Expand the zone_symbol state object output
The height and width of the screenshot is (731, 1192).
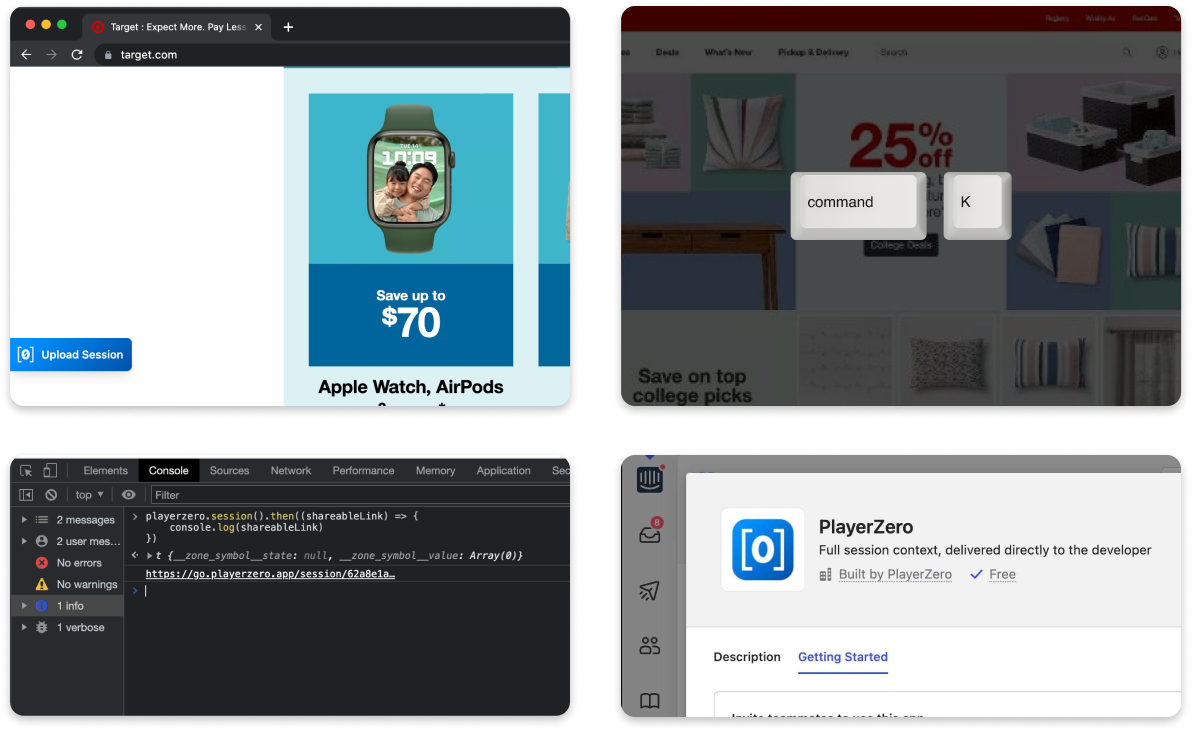coord(150,555)
